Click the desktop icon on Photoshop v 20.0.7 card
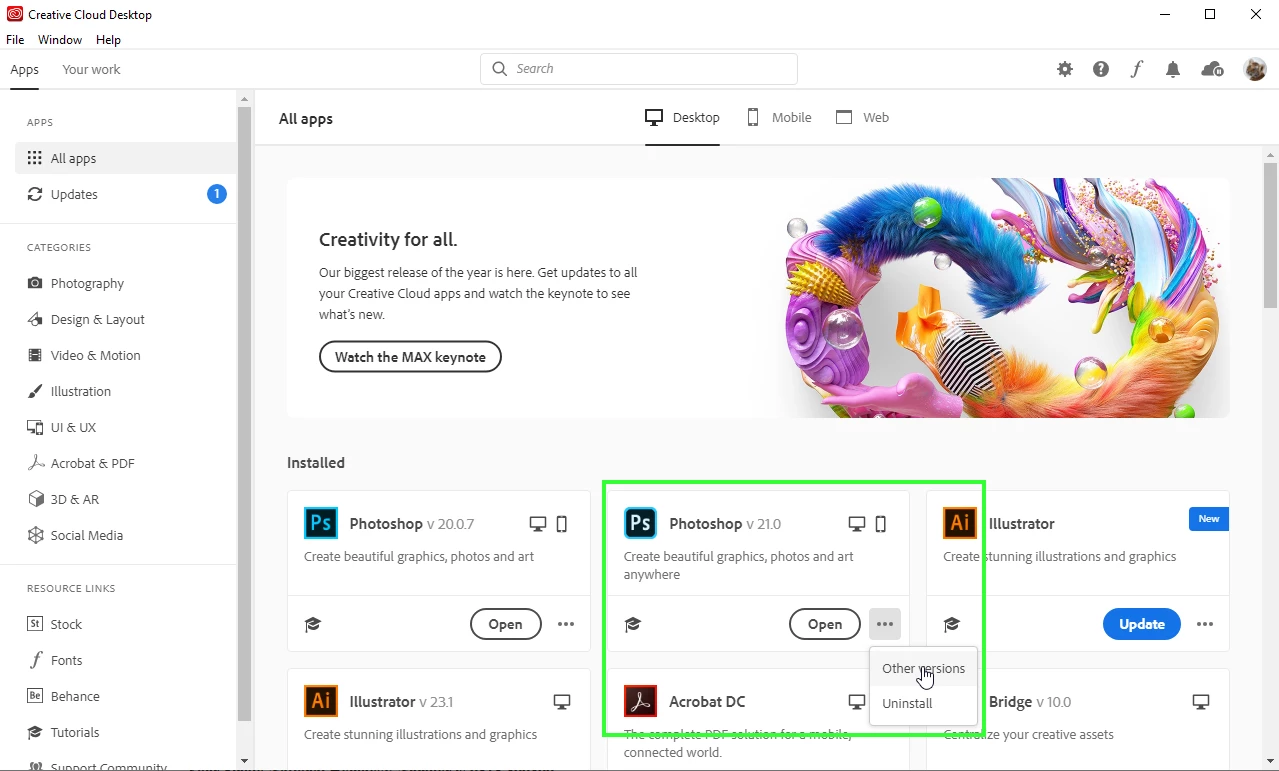Image resolution: width=1279 pixels, height=771 pixels. (x=538, y=524)
